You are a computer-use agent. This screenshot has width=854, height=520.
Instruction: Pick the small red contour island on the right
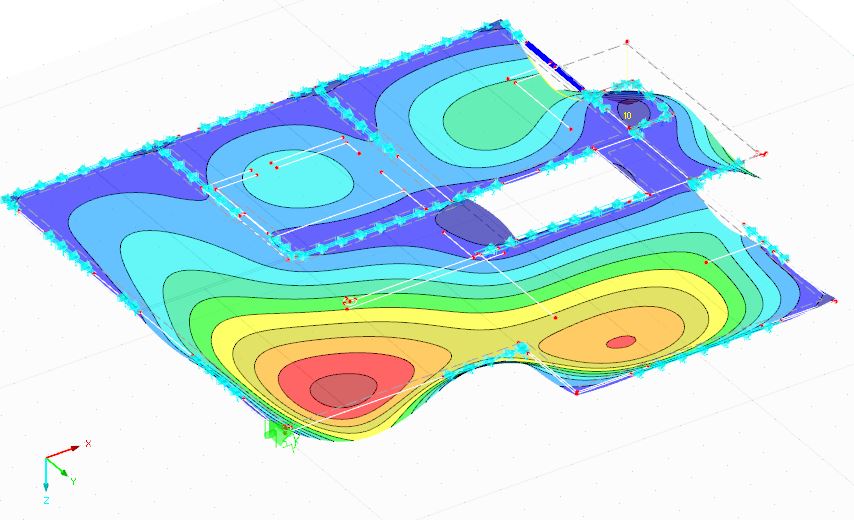click(x=621, y=342)
